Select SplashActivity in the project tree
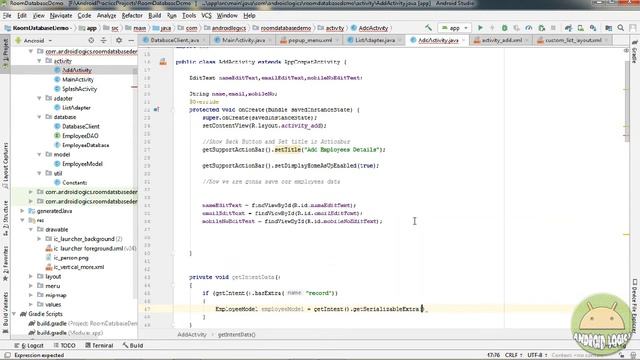Image resolution: width=640 pixels, height=360 pixels. click(79, 89)
